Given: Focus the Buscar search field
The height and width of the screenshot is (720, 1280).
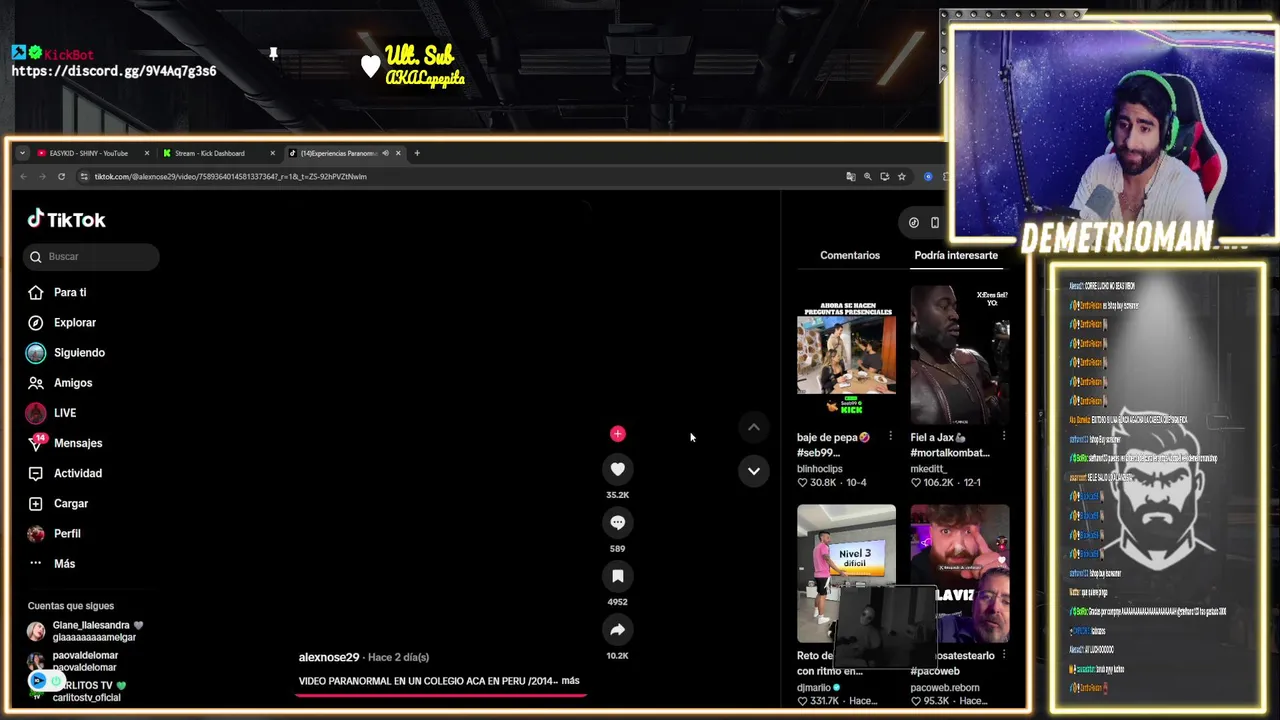Looking at the screenshot, I should point(91,256).
